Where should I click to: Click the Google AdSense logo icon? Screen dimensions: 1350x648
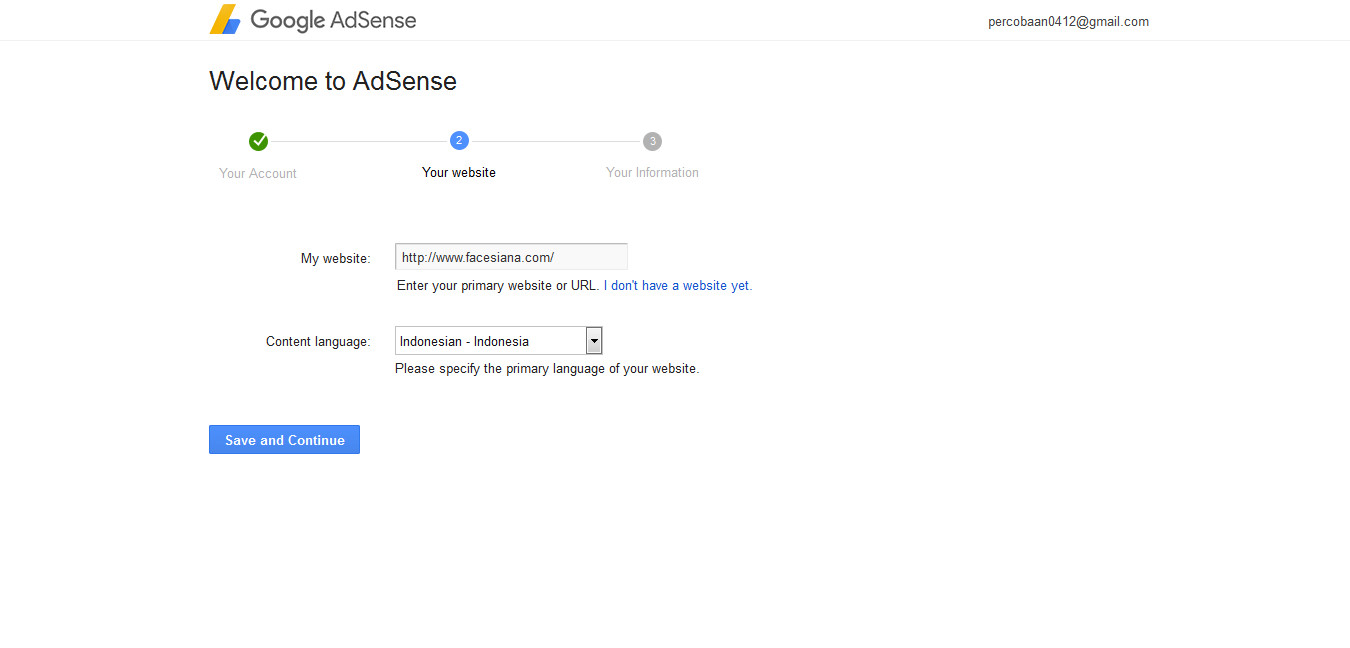coord(225,19)
